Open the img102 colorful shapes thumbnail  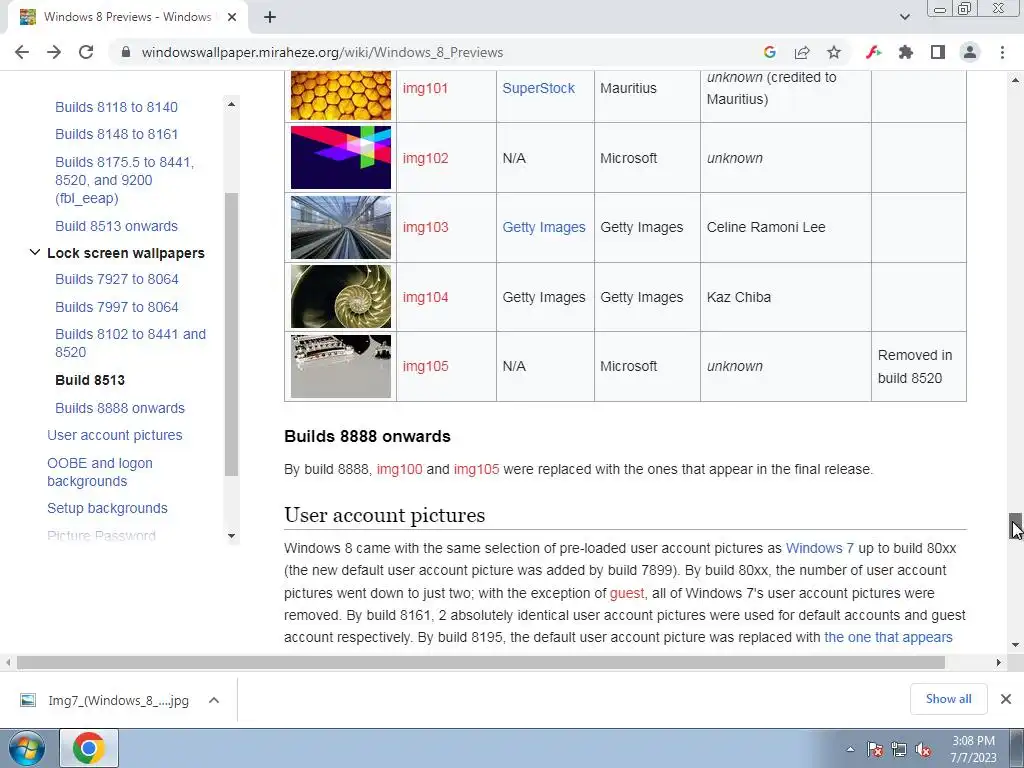point(340,157)
